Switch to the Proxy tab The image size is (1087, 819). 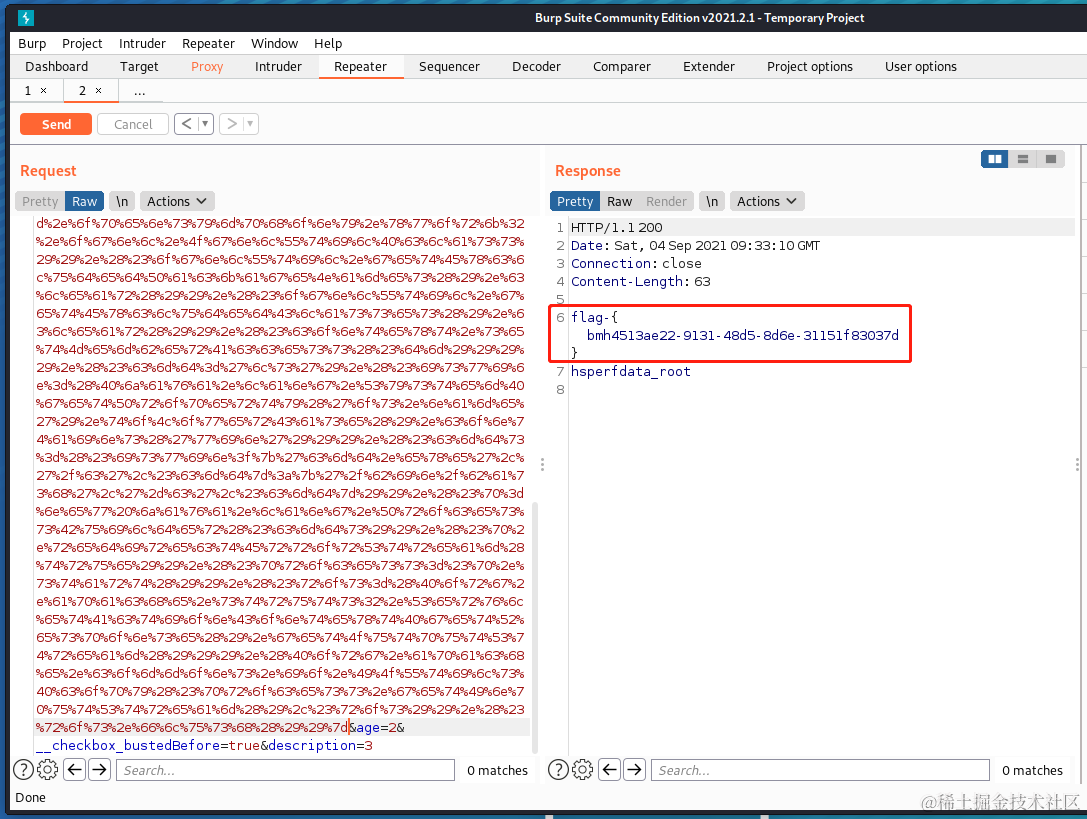pyautogui.click(x=207, y=67)
